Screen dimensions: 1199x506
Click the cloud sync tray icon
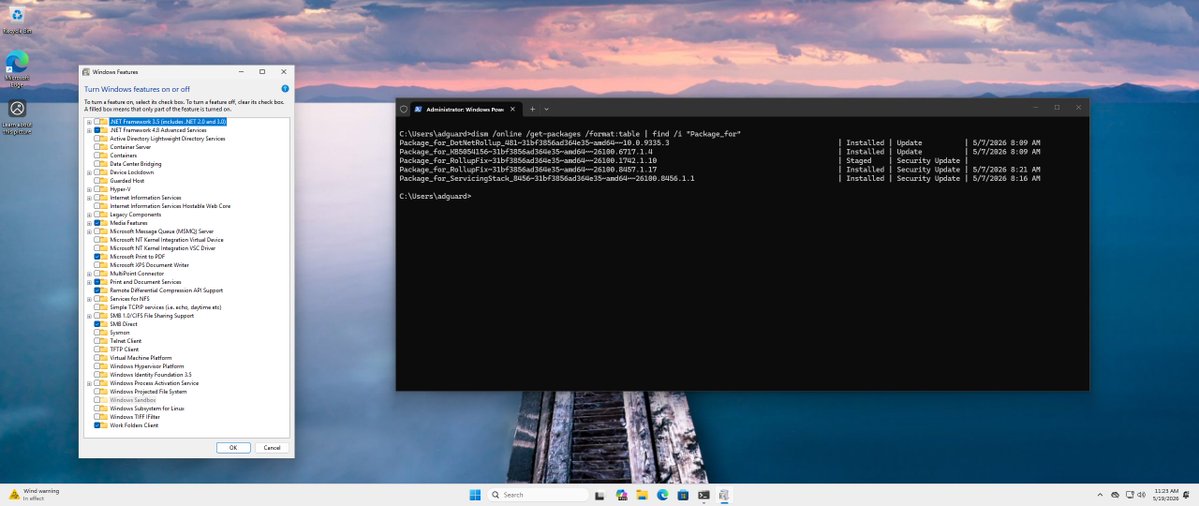pos(1115,495)
